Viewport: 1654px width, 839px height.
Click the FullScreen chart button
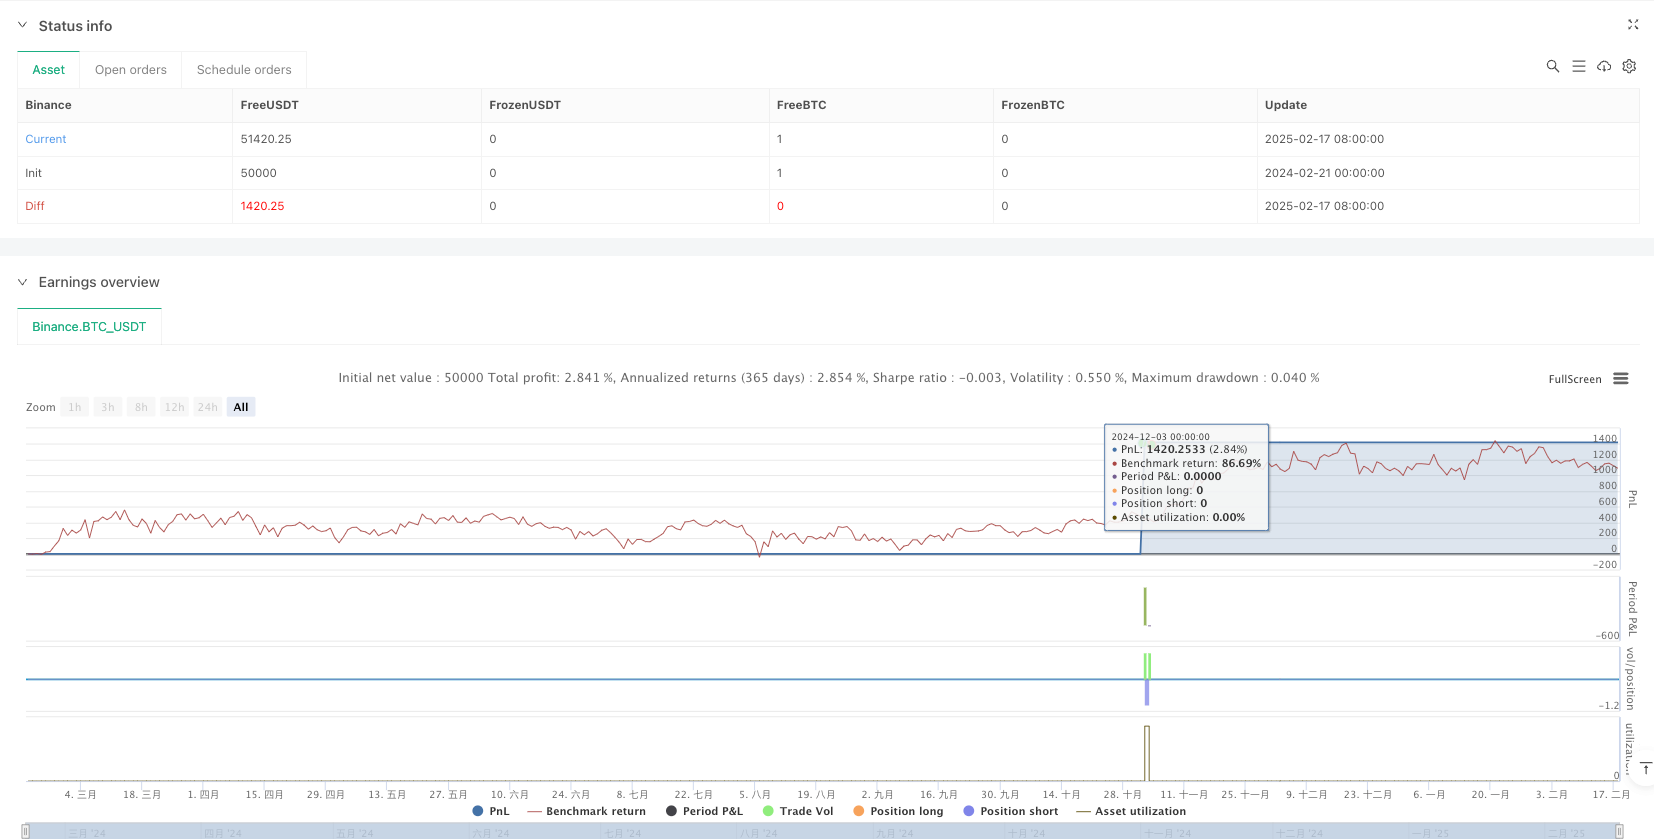[x=1574, y=379]
